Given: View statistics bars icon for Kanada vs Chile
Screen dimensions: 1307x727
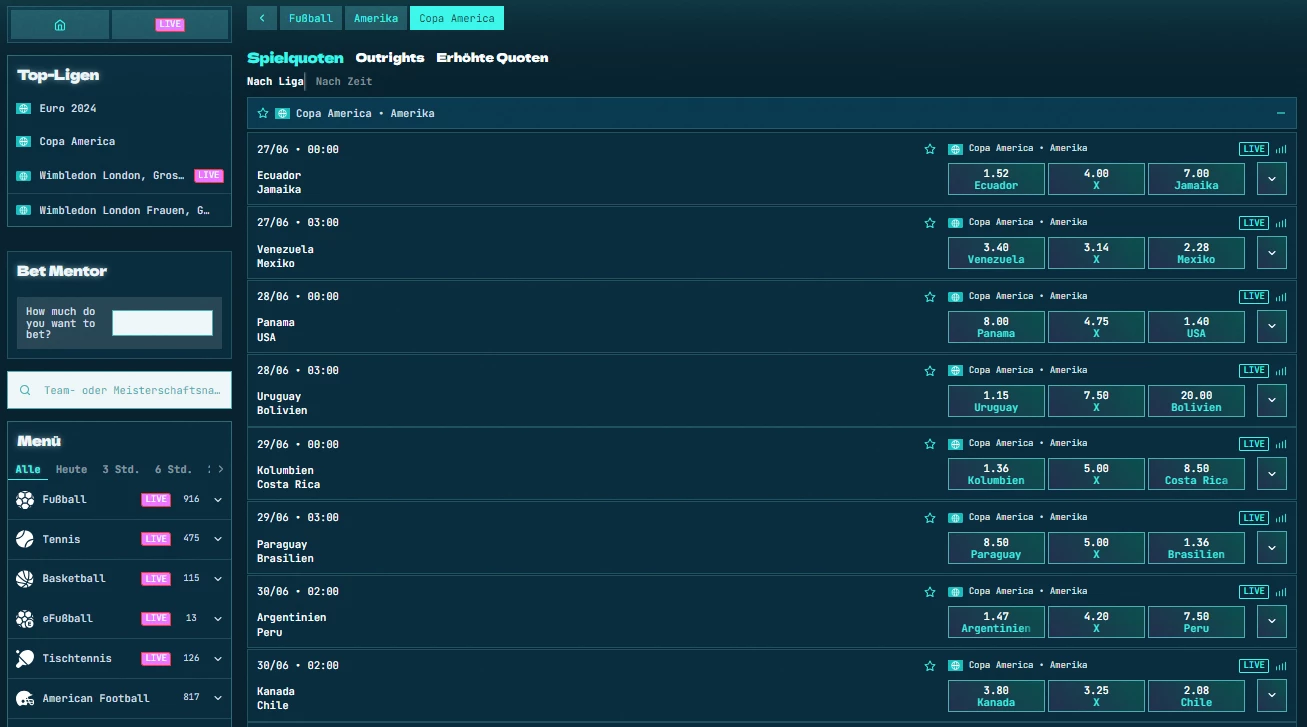Looking at the screenshot, I should pyautogui.click(x=1281, y=665).
